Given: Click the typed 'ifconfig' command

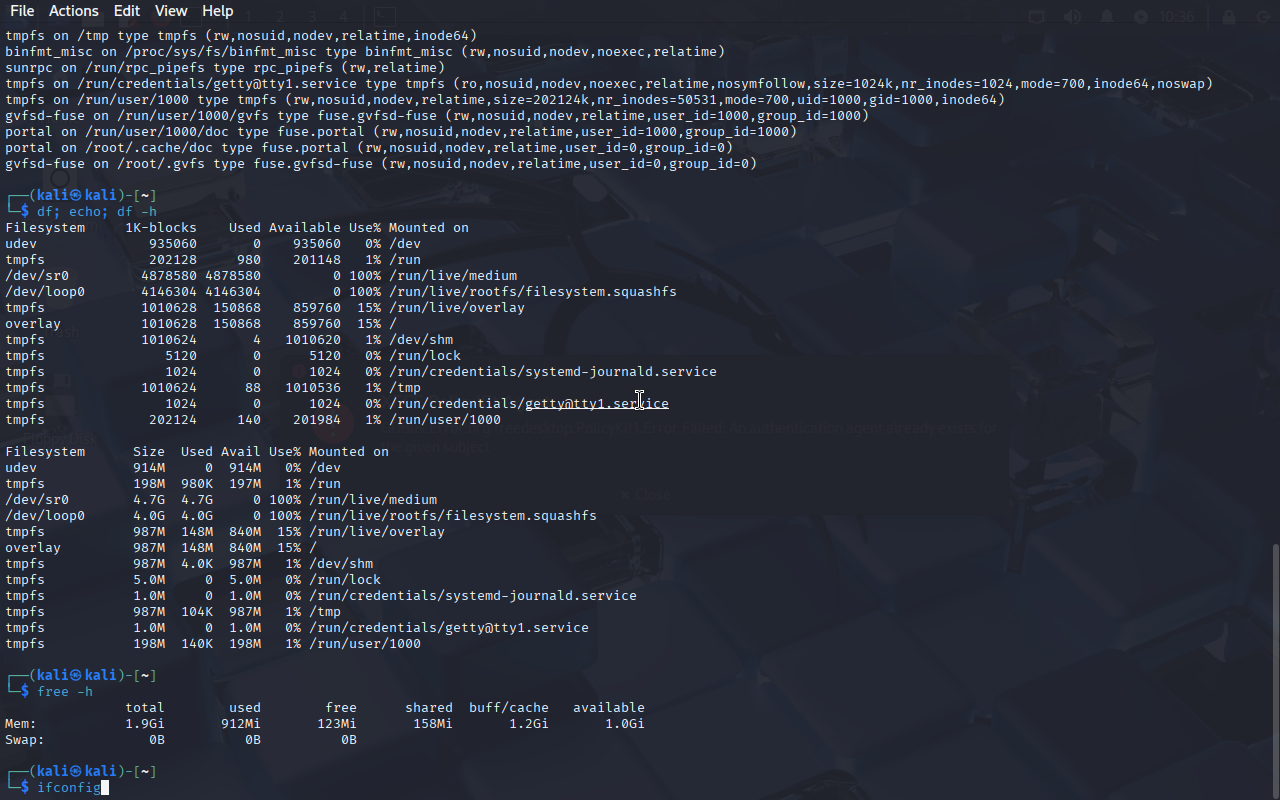Looking at the screenshot, I should pos(69,788).
